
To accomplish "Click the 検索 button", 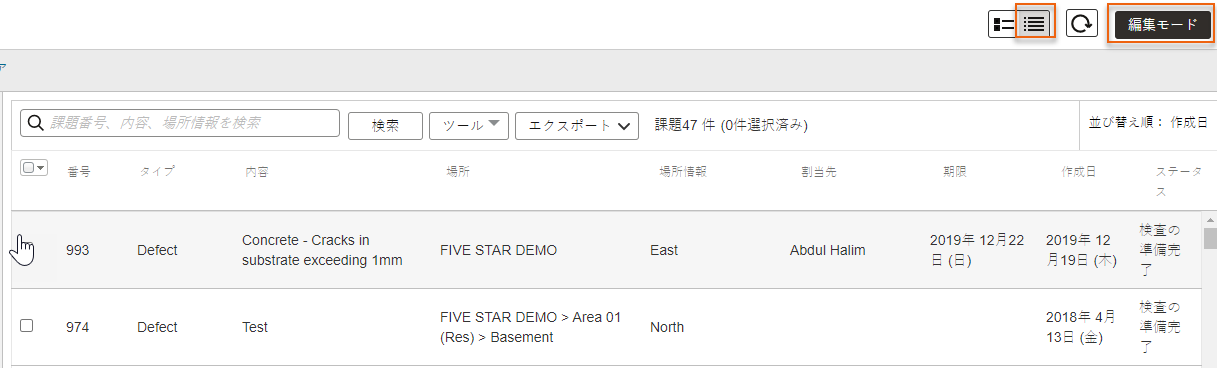I will (x=385, y=125).
